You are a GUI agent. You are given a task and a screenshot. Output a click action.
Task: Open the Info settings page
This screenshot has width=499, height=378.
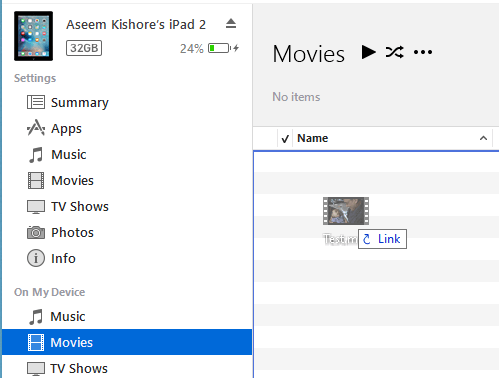pyautogui.click(x=51, y=258)
